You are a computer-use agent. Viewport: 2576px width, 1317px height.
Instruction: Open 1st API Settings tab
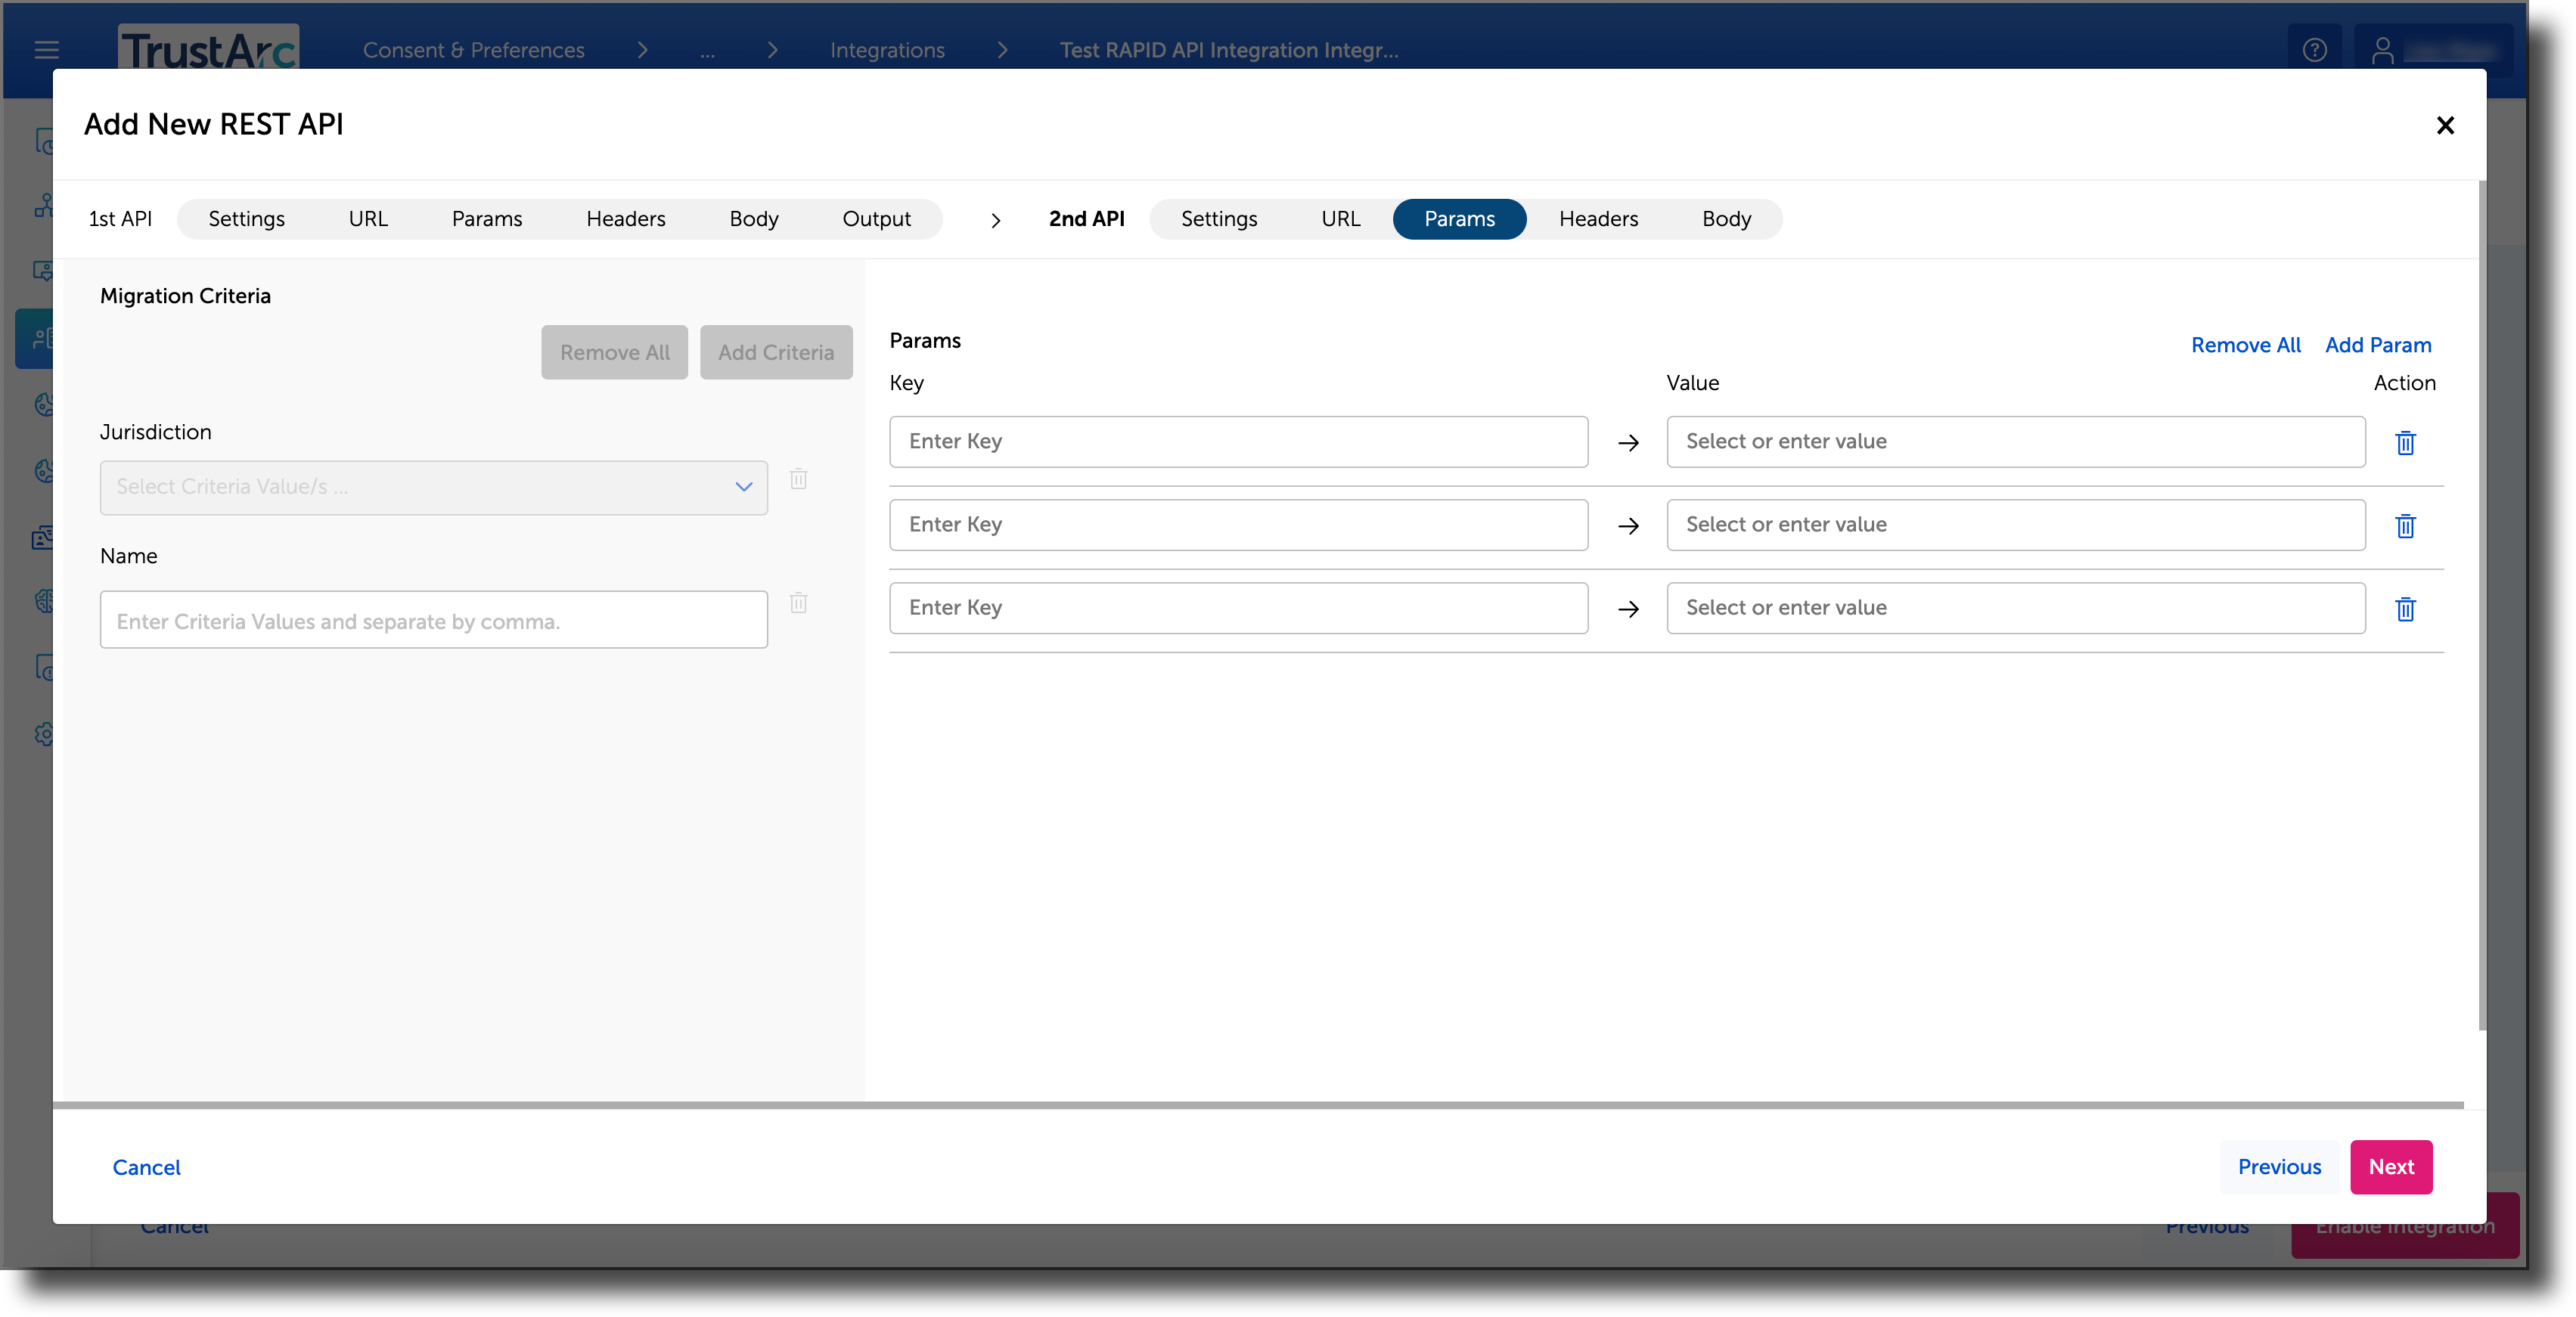point(246,219)
